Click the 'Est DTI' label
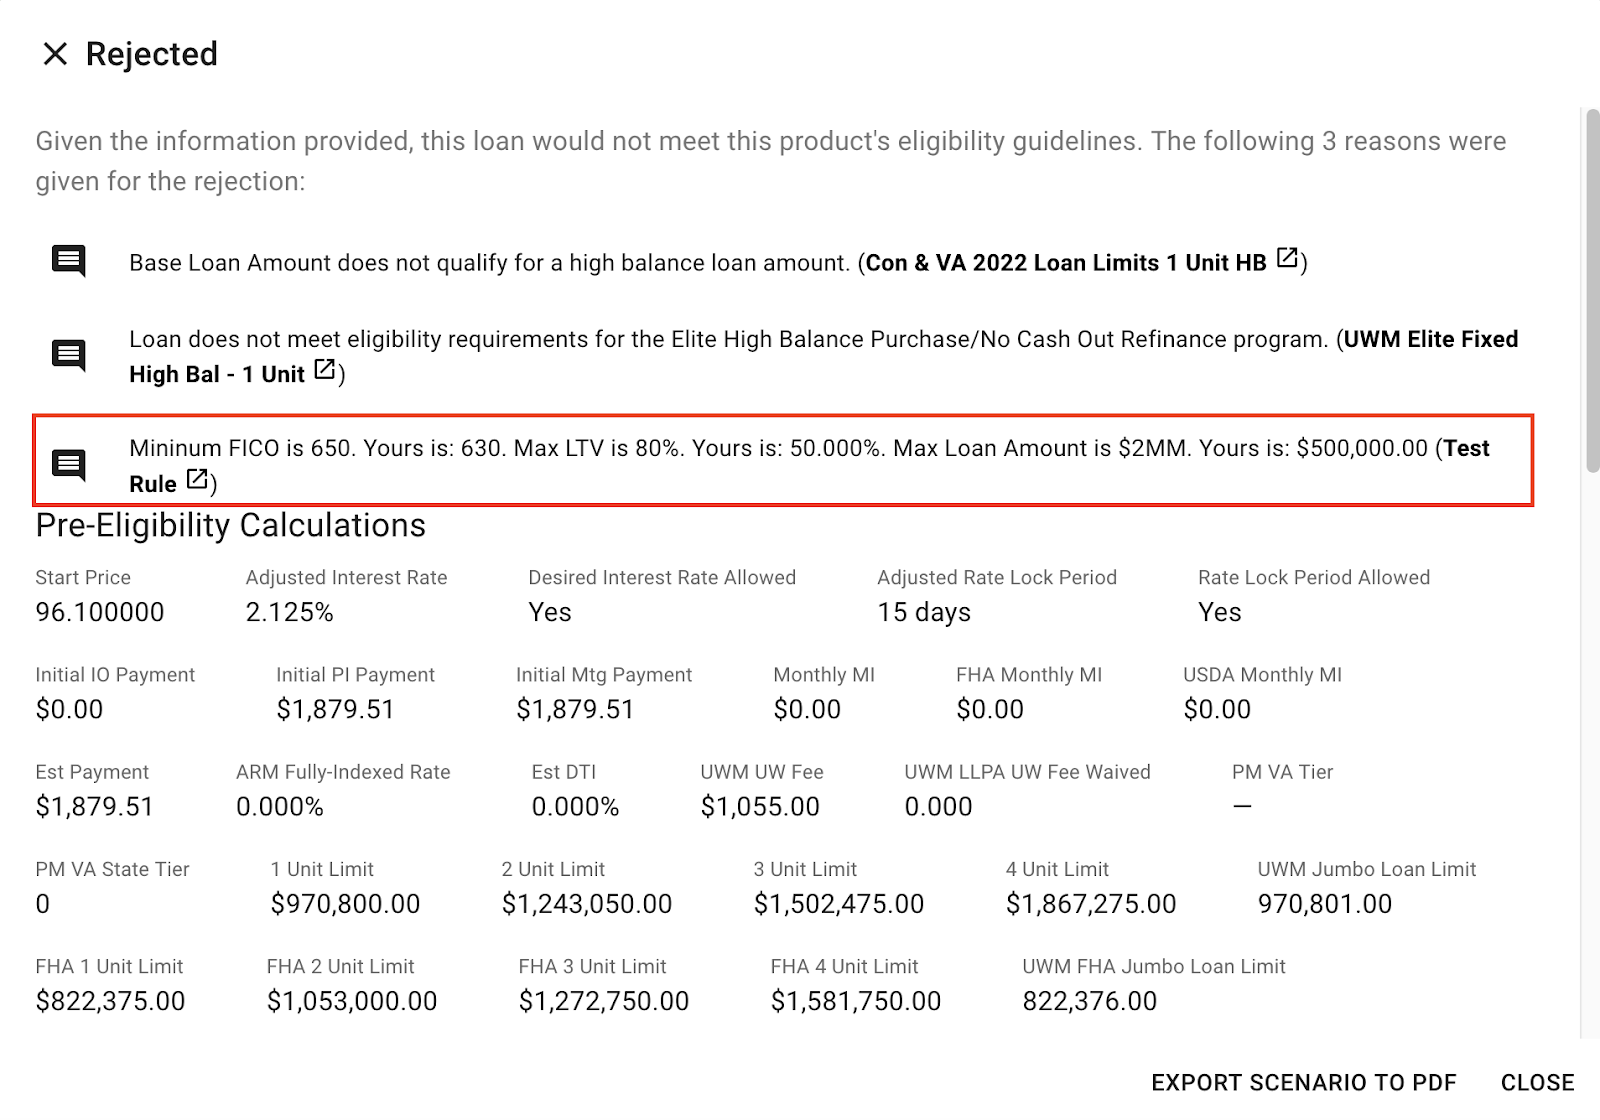This screenshot has width=1600, height=1120. coord(564,772)
